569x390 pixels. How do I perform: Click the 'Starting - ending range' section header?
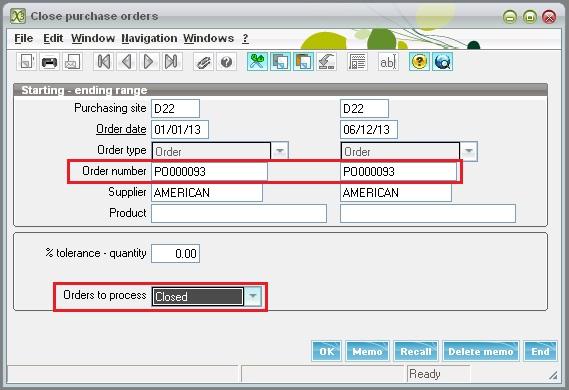[x=280, y=90]
